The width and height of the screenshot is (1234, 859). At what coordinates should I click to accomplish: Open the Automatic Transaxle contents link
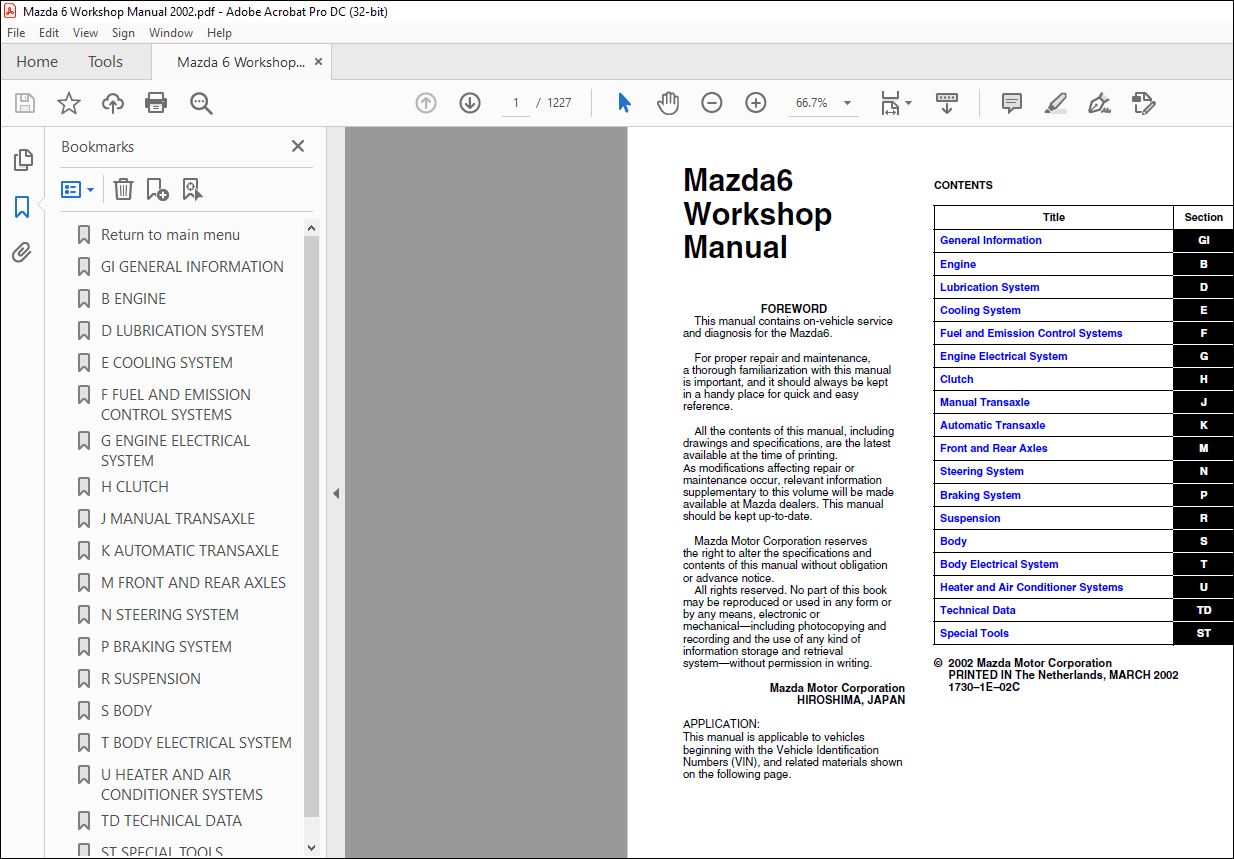[992, 425]
